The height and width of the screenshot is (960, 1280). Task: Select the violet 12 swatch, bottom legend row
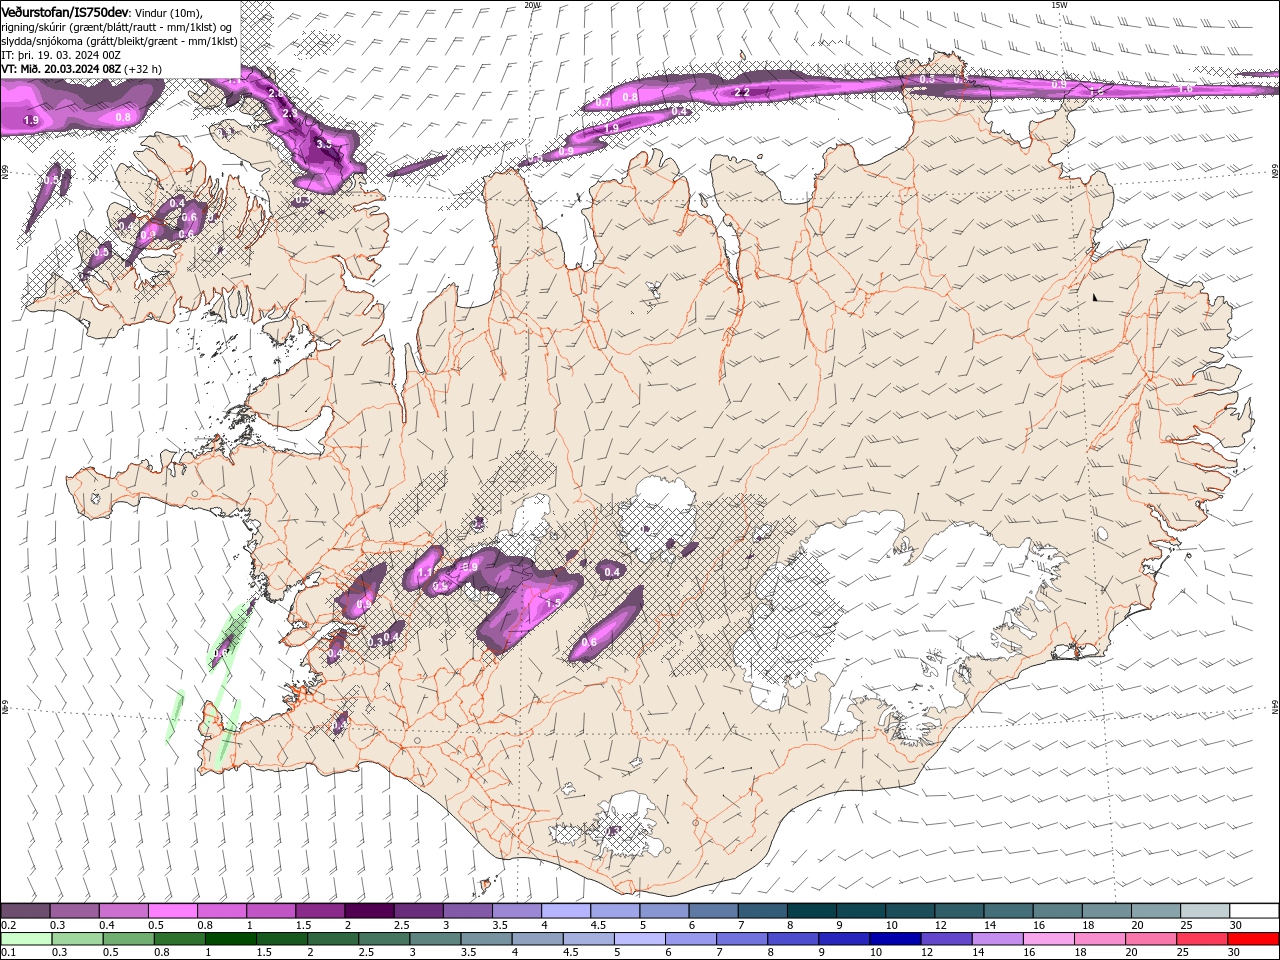click(x=946, y=939)
